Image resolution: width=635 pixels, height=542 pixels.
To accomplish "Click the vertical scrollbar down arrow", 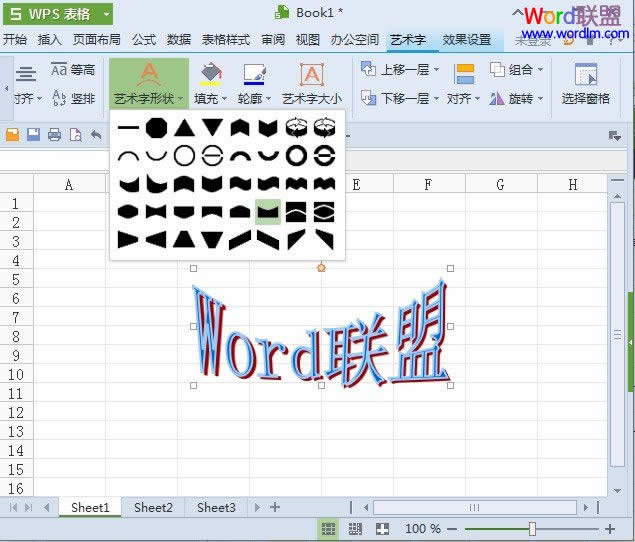I will [617, 491].
